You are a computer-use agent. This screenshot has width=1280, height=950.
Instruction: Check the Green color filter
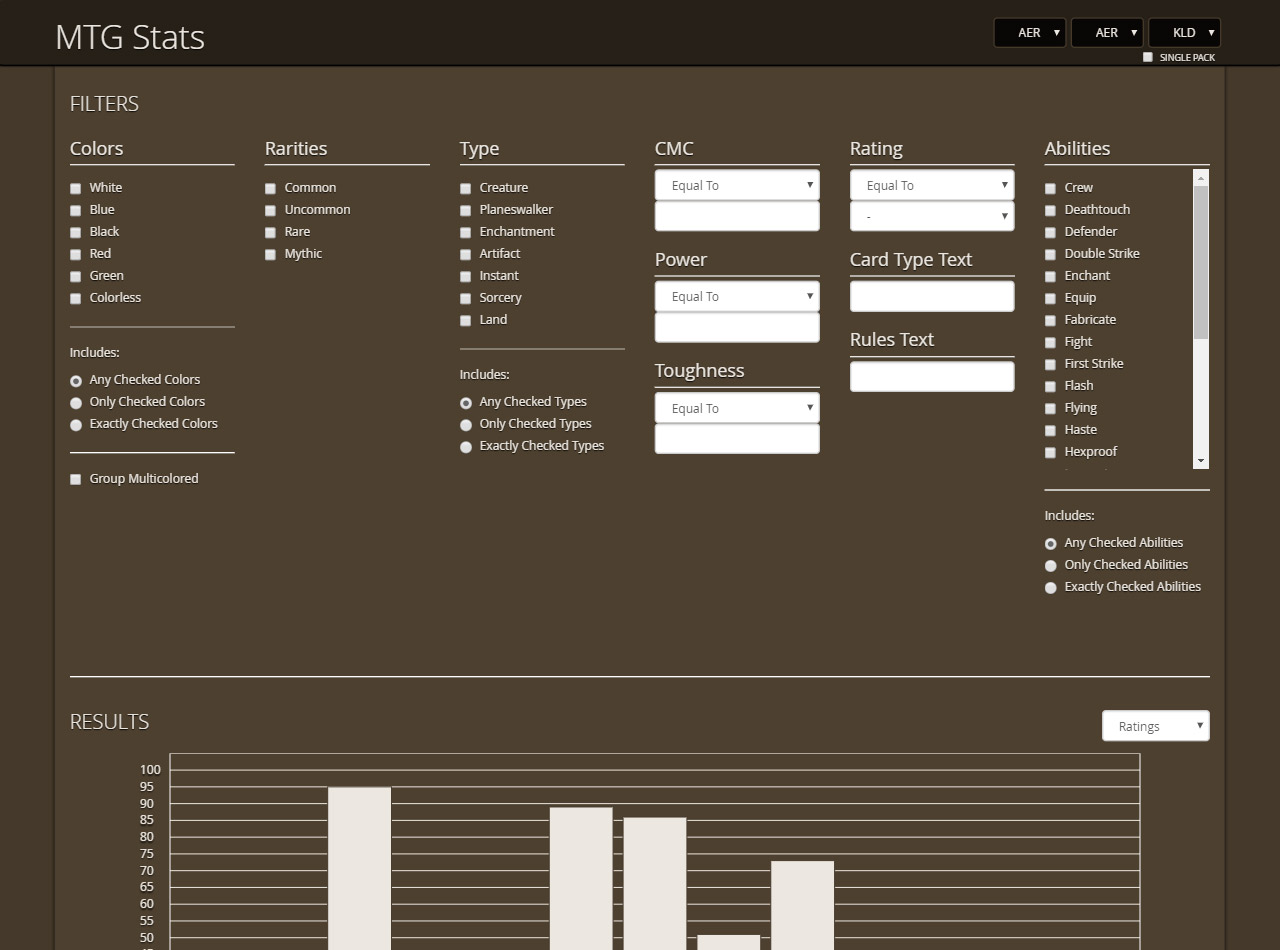point(76,276)
